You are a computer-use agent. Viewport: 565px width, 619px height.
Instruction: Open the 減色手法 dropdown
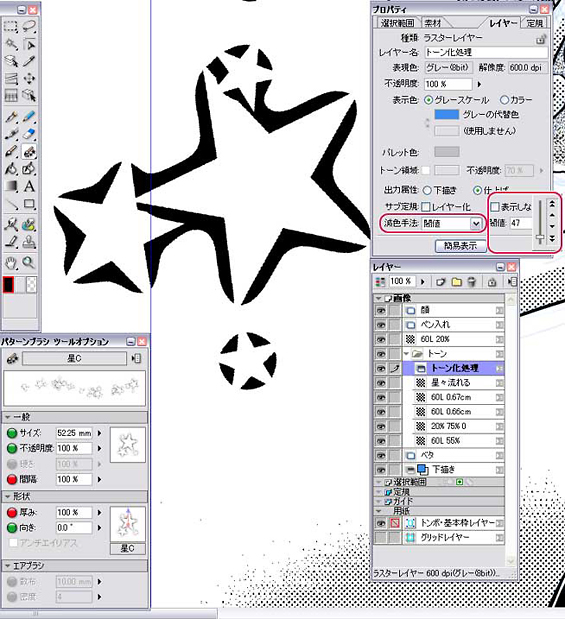point(476,224)
